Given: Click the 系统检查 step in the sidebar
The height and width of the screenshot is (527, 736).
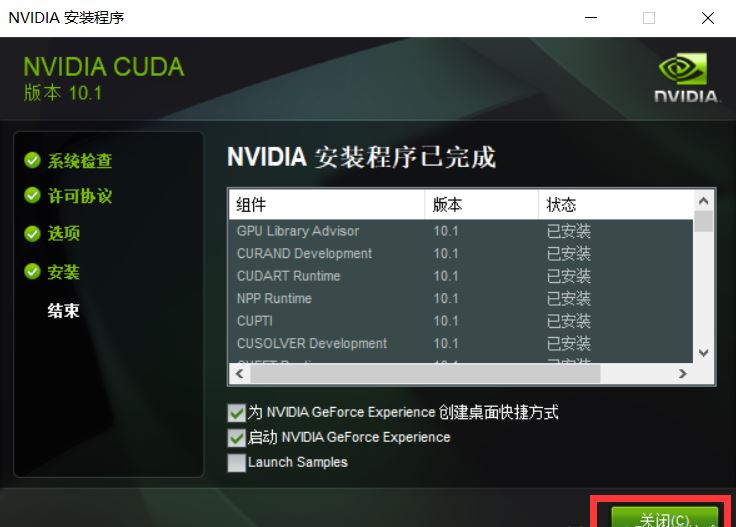Looking at the screenshot, I should coord(80,161).
